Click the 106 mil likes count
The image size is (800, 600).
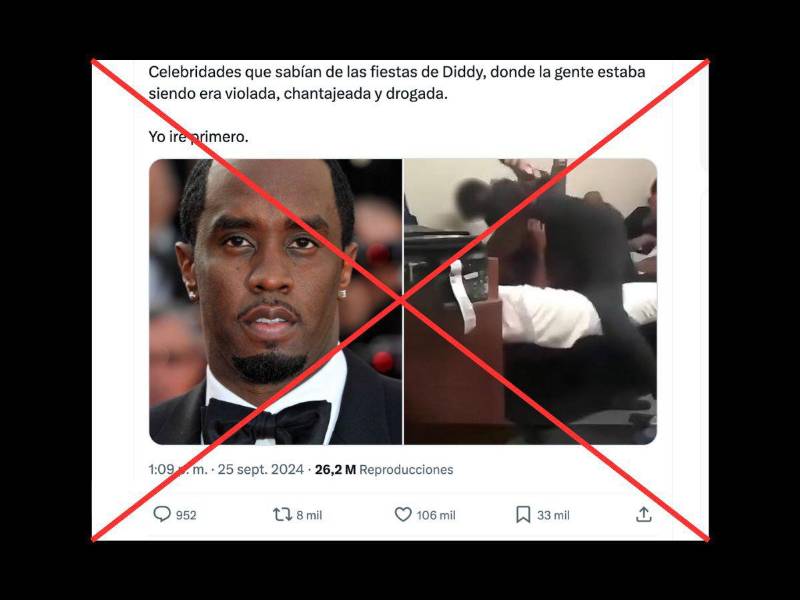pyautogui.click(x=436, y=515)
